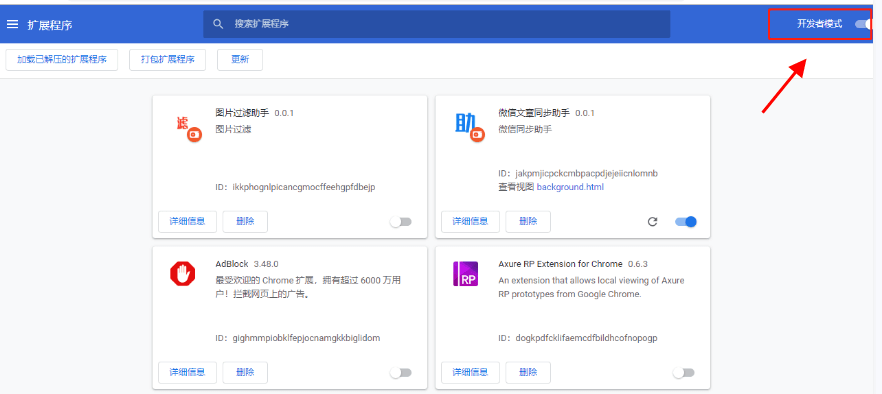Enable the Axure RP Extension toggle
Screen dimensions: 882x394
pyautogui.click(x=683, y=373)
